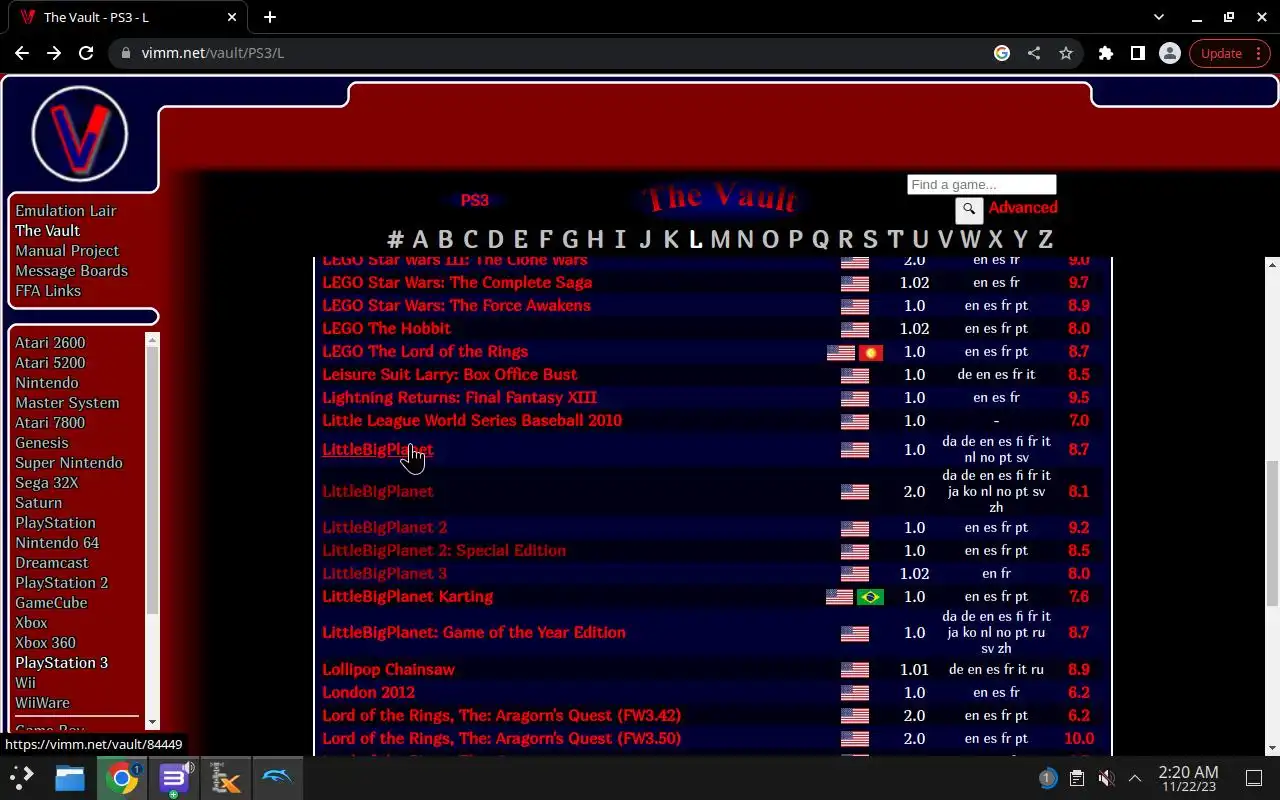
Task: Open Leisure Suit Larry: Box Office Bust
Action: coord(449,375)
